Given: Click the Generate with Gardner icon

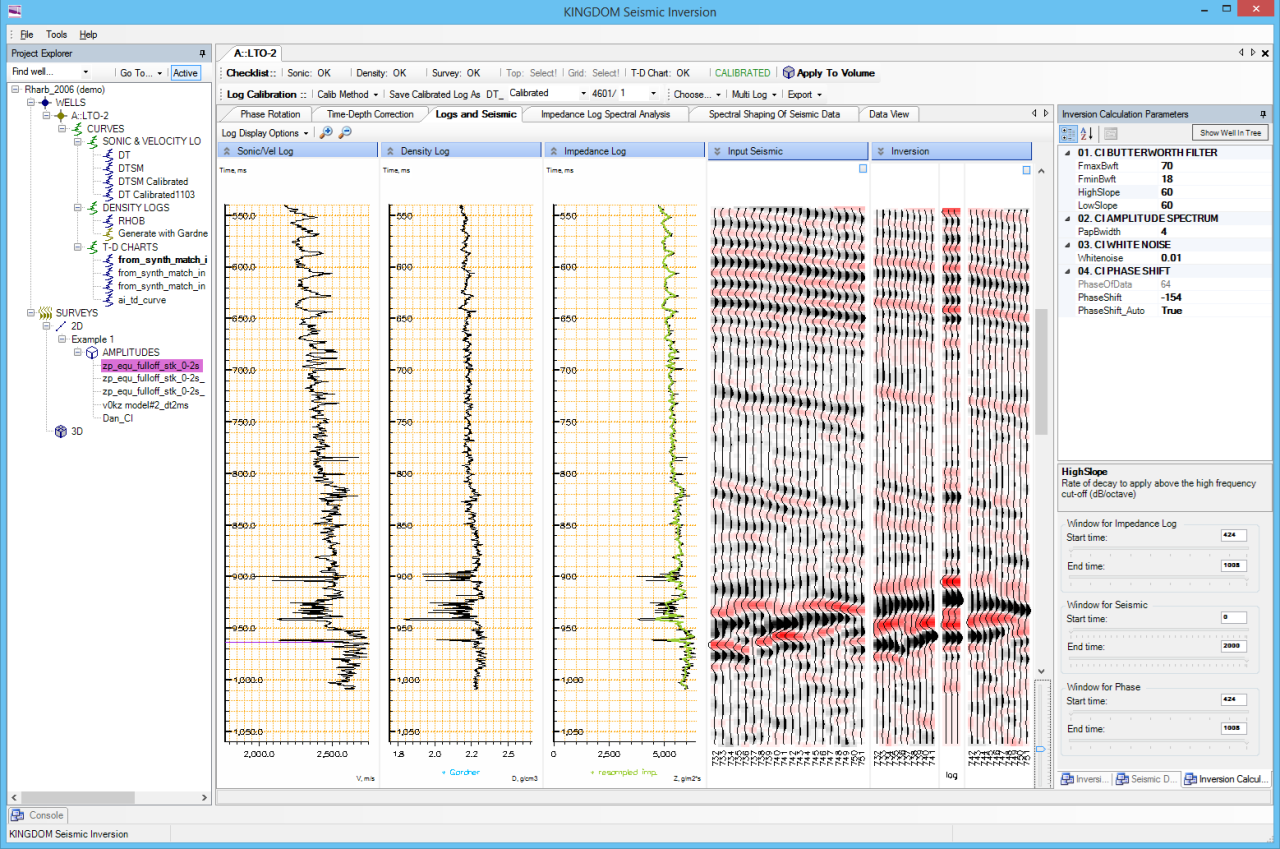Looking at the screenshot, I should 108,233.
